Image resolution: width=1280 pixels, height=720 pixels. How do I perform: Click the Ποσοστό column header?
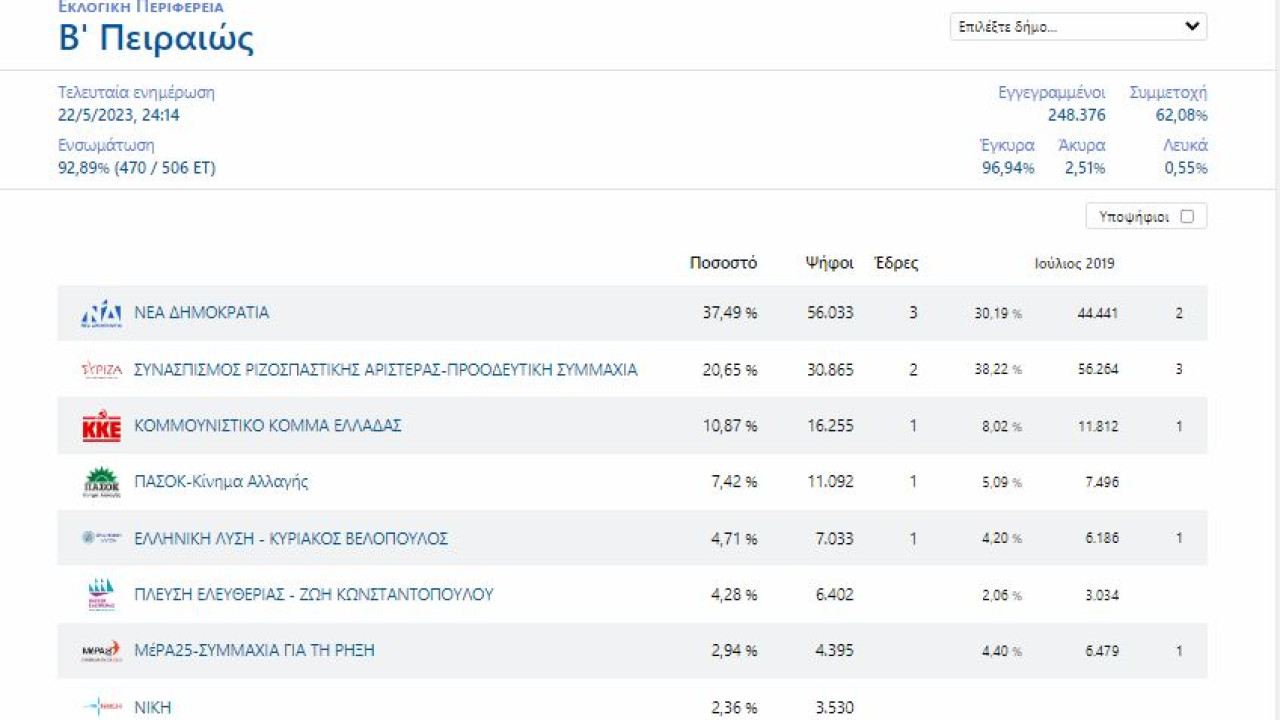click(723, 263)
